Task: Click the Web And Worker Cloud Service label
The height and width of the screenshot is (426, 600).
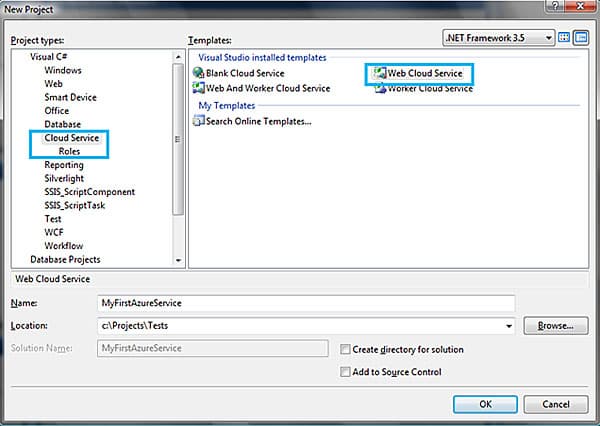Action: click(x=268, y=88)
